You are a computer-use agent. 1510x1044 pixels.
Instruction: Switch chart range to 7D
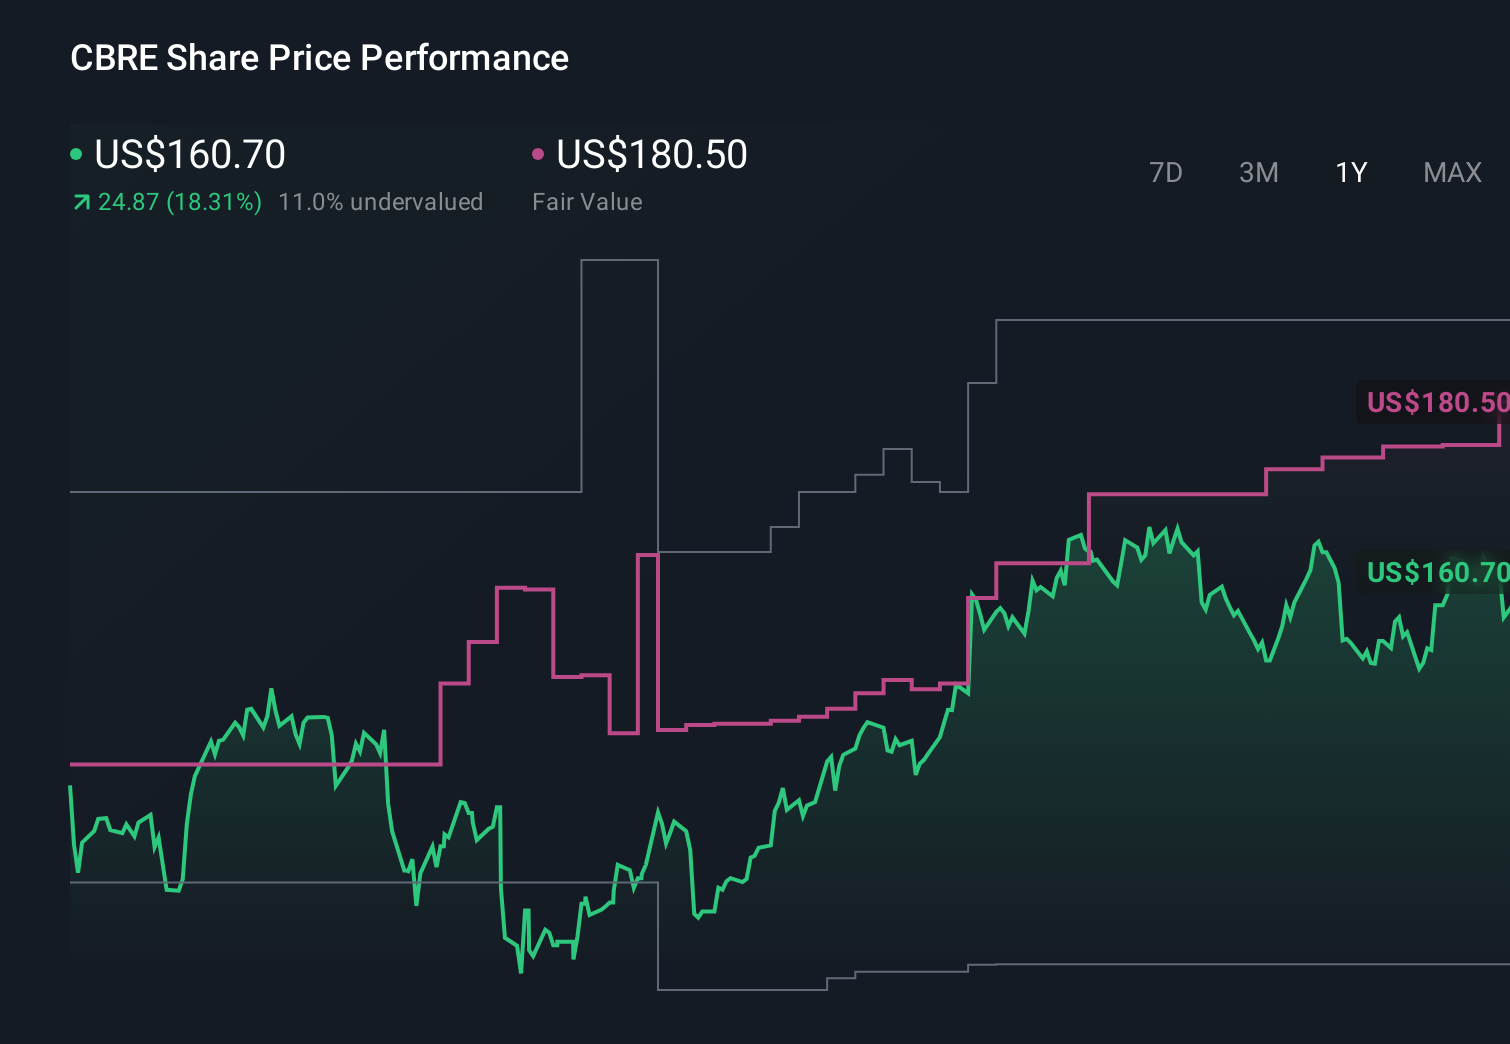1166,172
